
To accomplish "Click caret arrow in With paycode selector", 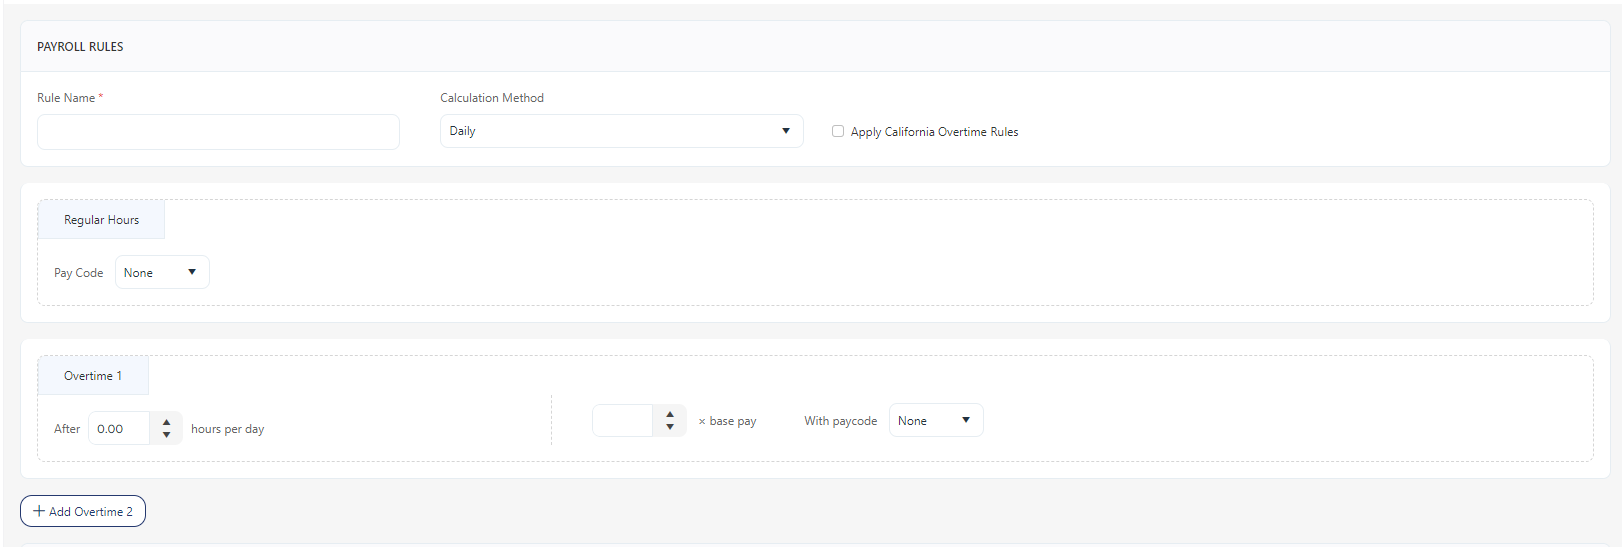I will click(966, 420).
